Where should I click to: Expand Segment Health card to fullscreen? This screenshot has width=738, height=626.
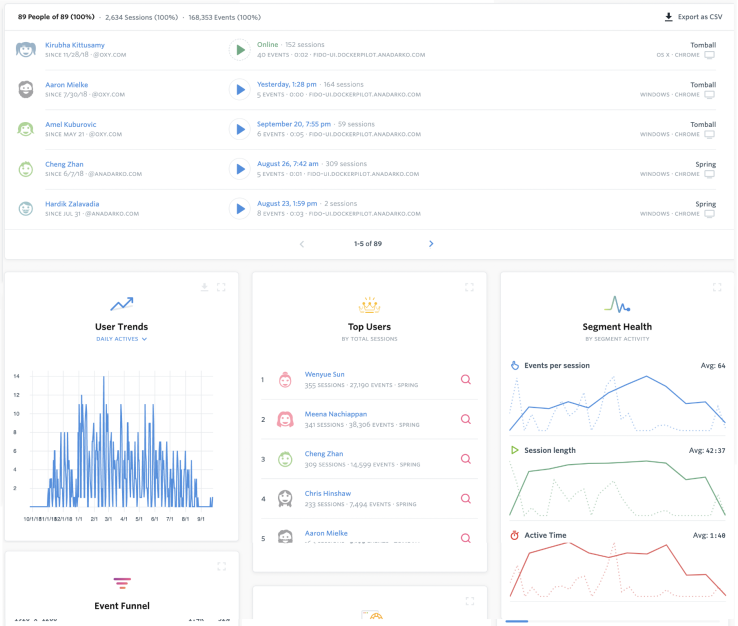pyautogui.click(x=717, y=287)
